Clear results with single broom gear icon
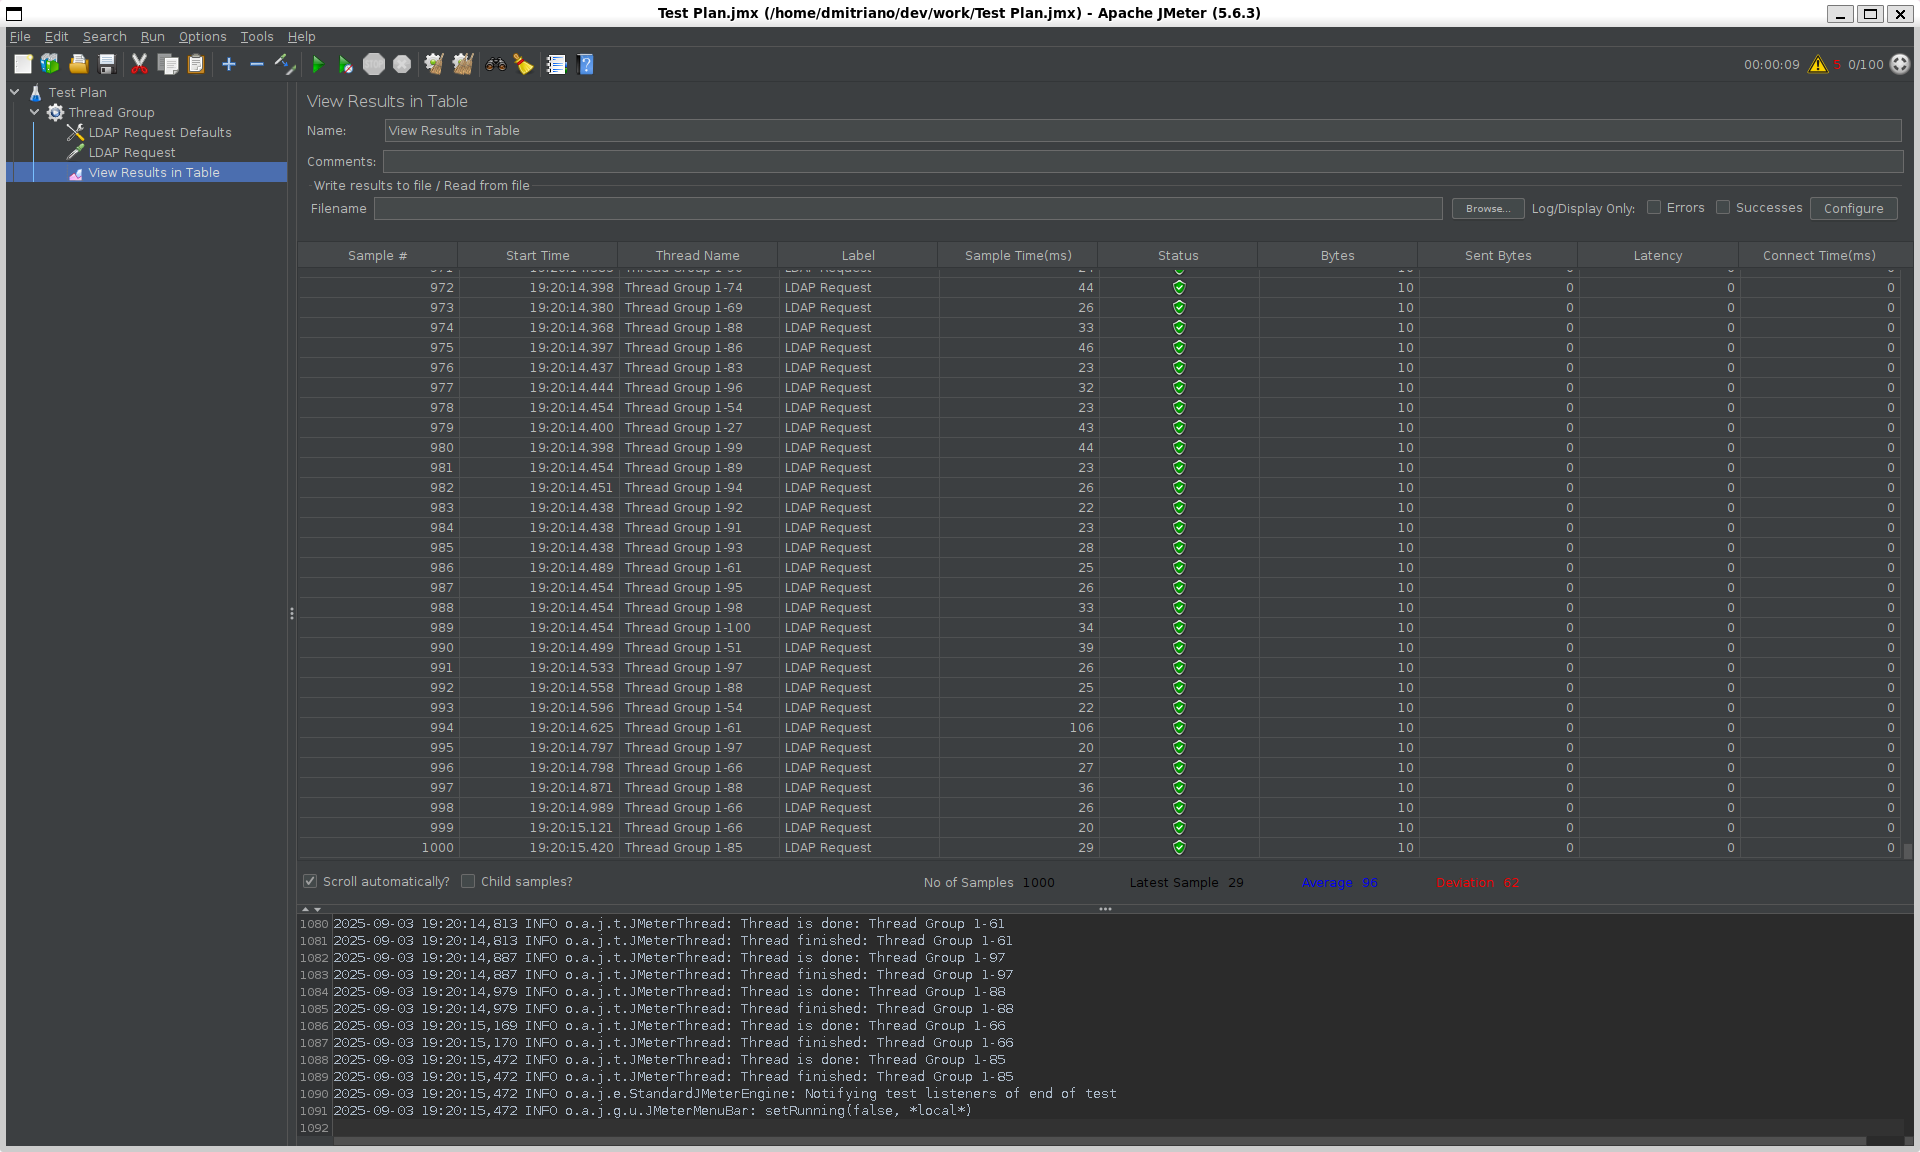This screenshot has width=1920, height=1152. click(434, 64)
